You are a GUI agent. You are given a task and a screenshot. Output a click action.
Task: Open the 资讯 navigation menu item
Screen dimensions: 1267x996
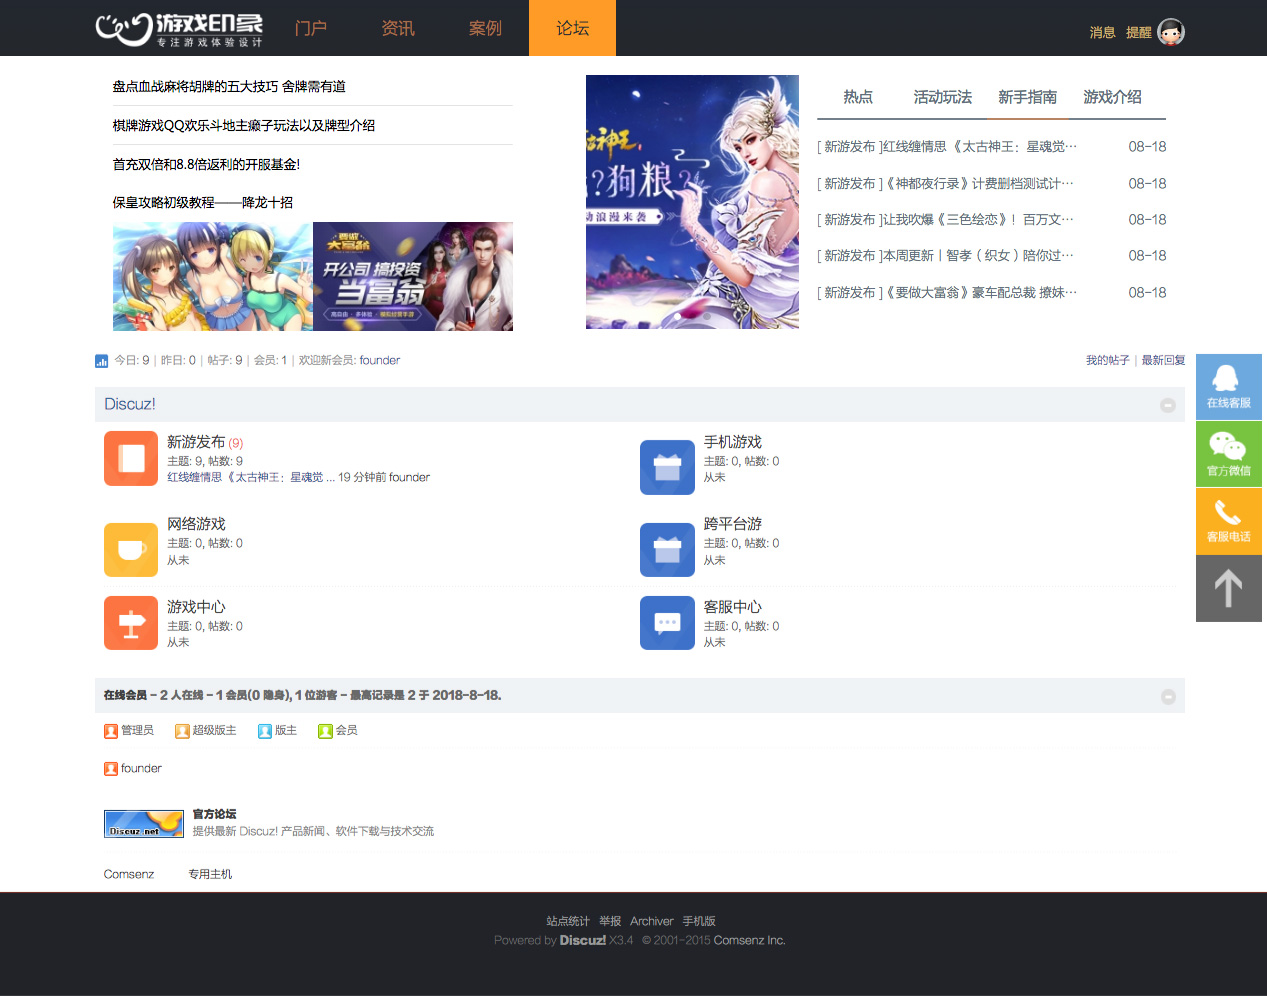(398, 28)
